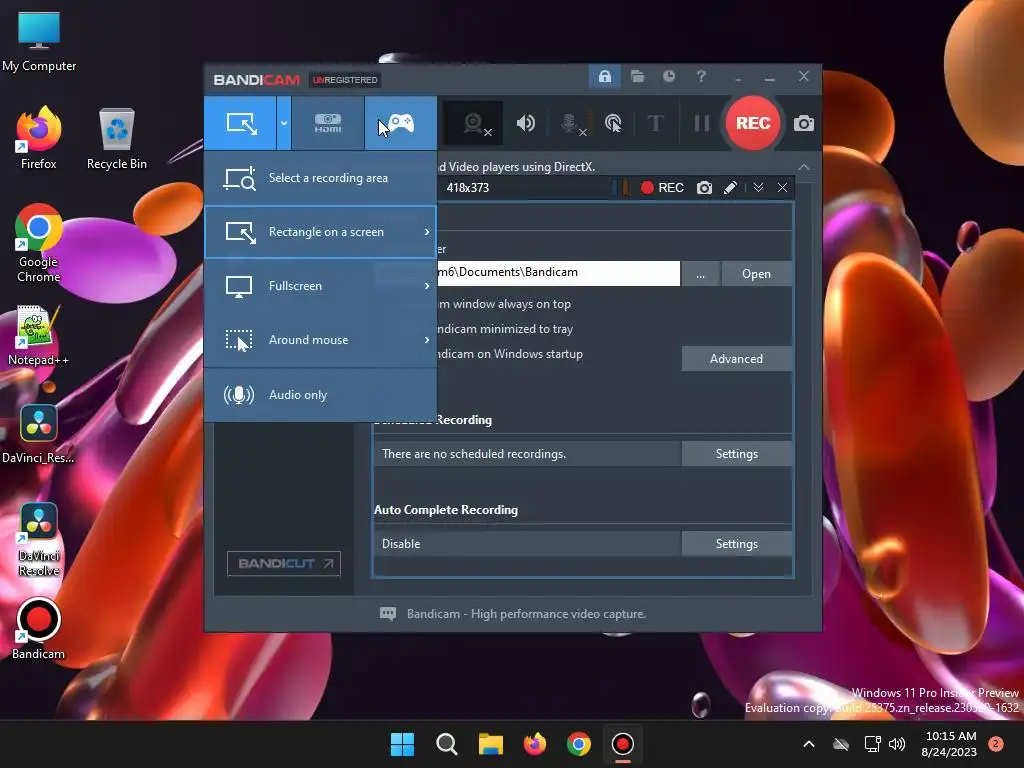Open Bandicam help question mark

701,76
